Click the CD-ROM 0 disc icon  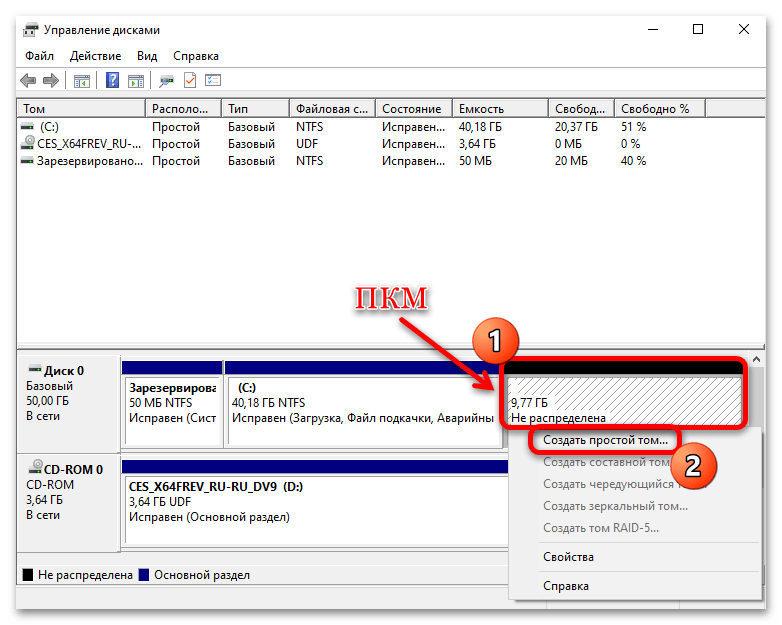pos(35,466)
